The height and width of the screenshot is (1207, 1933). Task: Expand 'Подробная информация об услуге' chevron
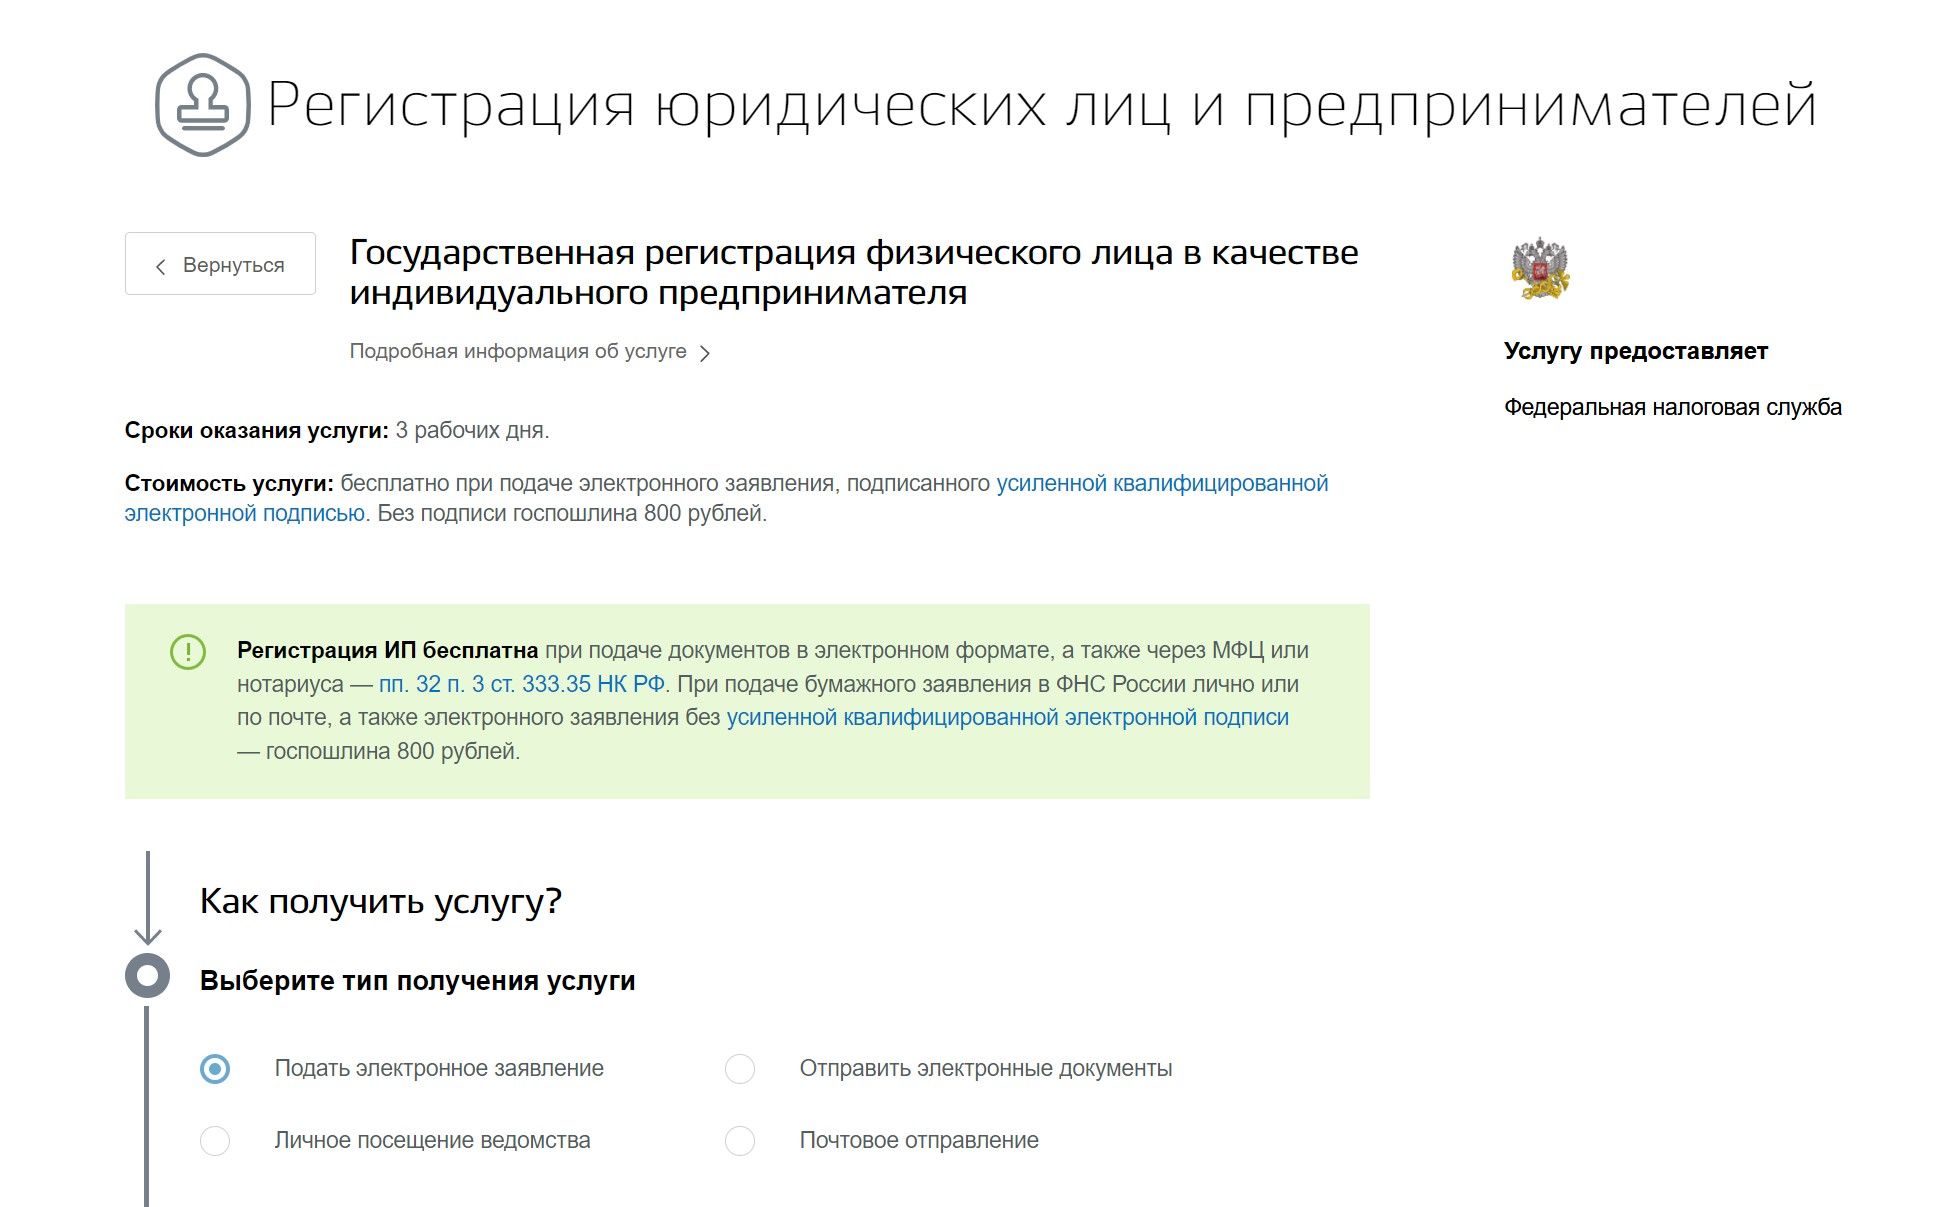point(705,353)
